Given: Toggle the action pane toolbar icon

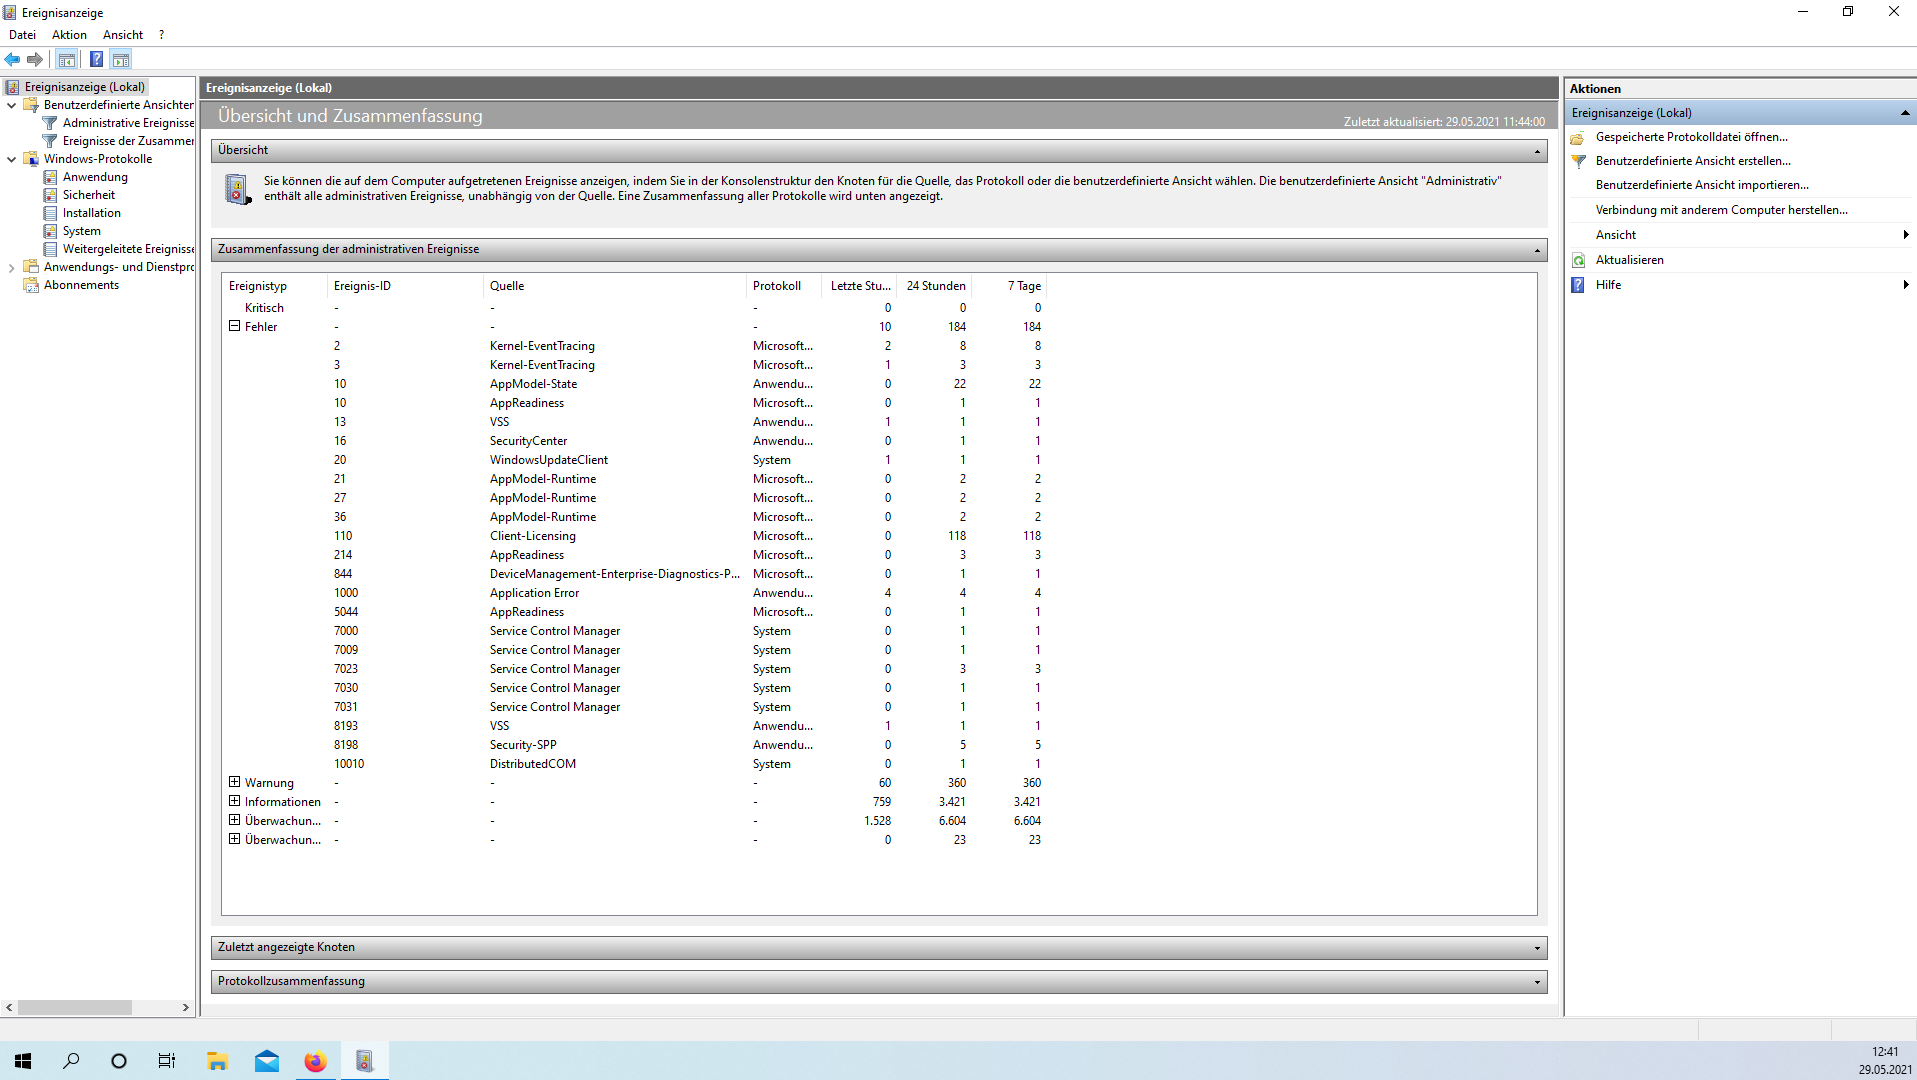Looking at the screenshot, I should point(121,60).
